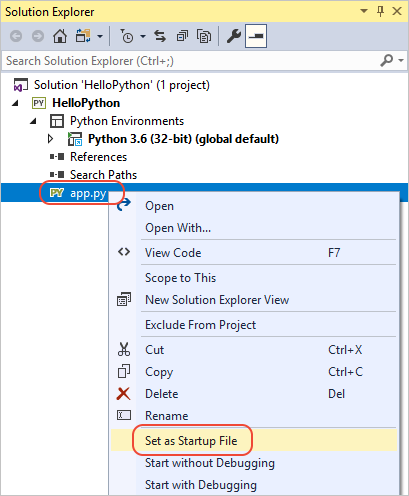The image size is (409, 496).
Task: Choose Delete in the context menu
Action: click(254, 394)
